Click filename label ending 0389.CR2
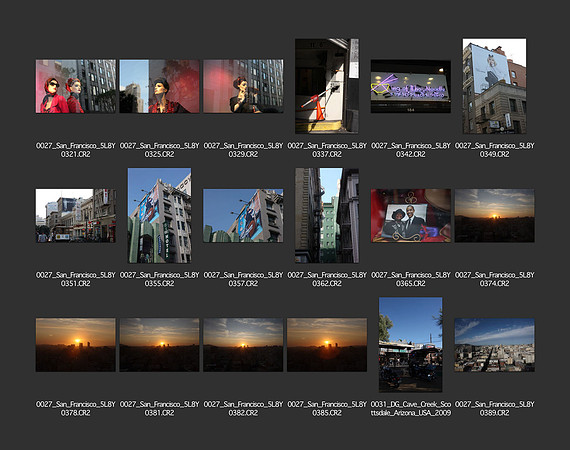The height and width of the screenshot is (450, 570). pyautogui.click(x=494, y=409)
